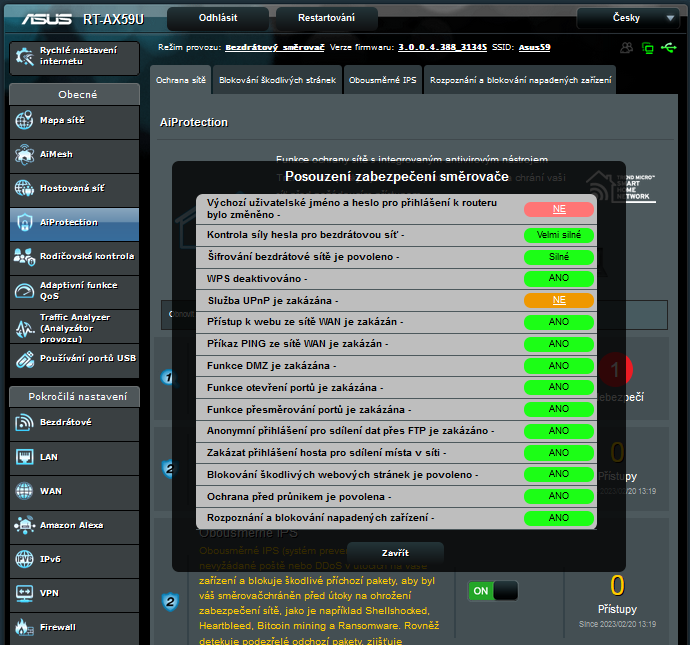
Task: Click the Mapa sítě sidebar icon
Action: 25,121
